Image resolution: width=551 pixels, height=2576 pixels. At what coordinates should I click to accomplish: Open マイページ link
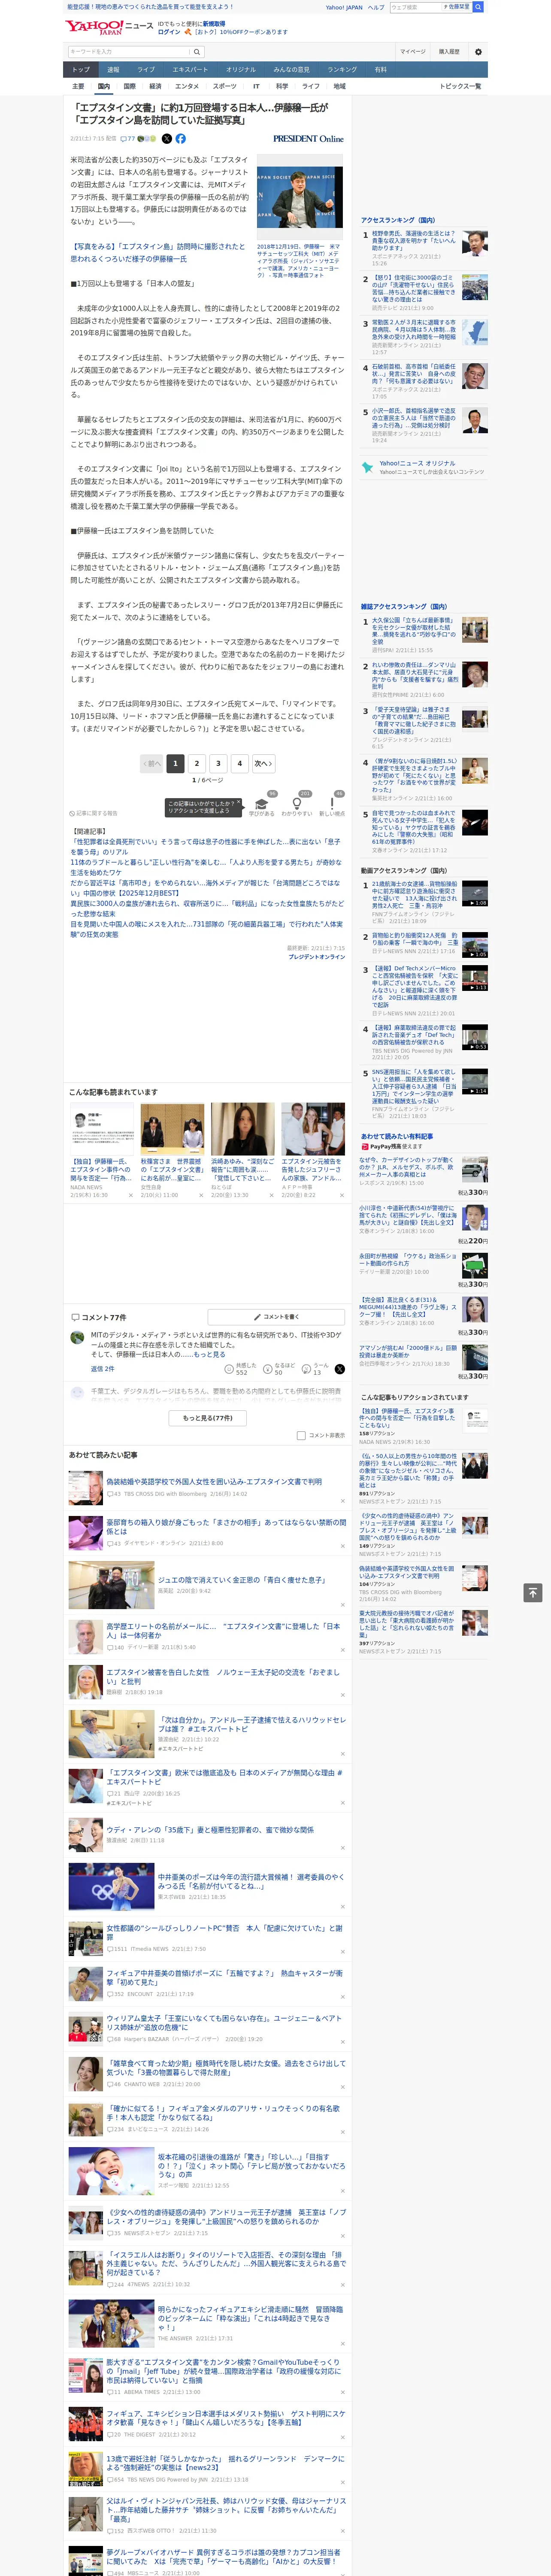[x=412, y=52]
